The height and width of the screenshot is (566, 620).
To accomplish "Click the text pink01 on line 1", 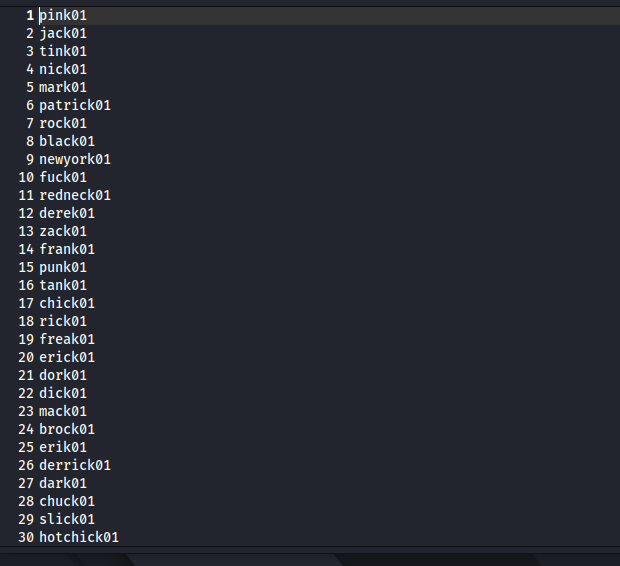I will coord(63,16).
